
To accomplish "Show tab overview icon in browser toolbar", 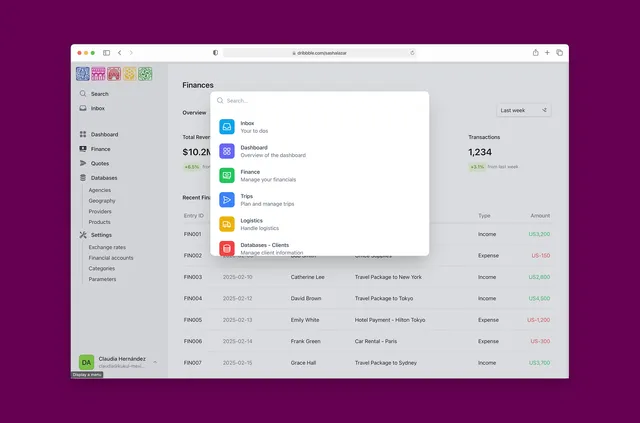I will coord(560,53).
